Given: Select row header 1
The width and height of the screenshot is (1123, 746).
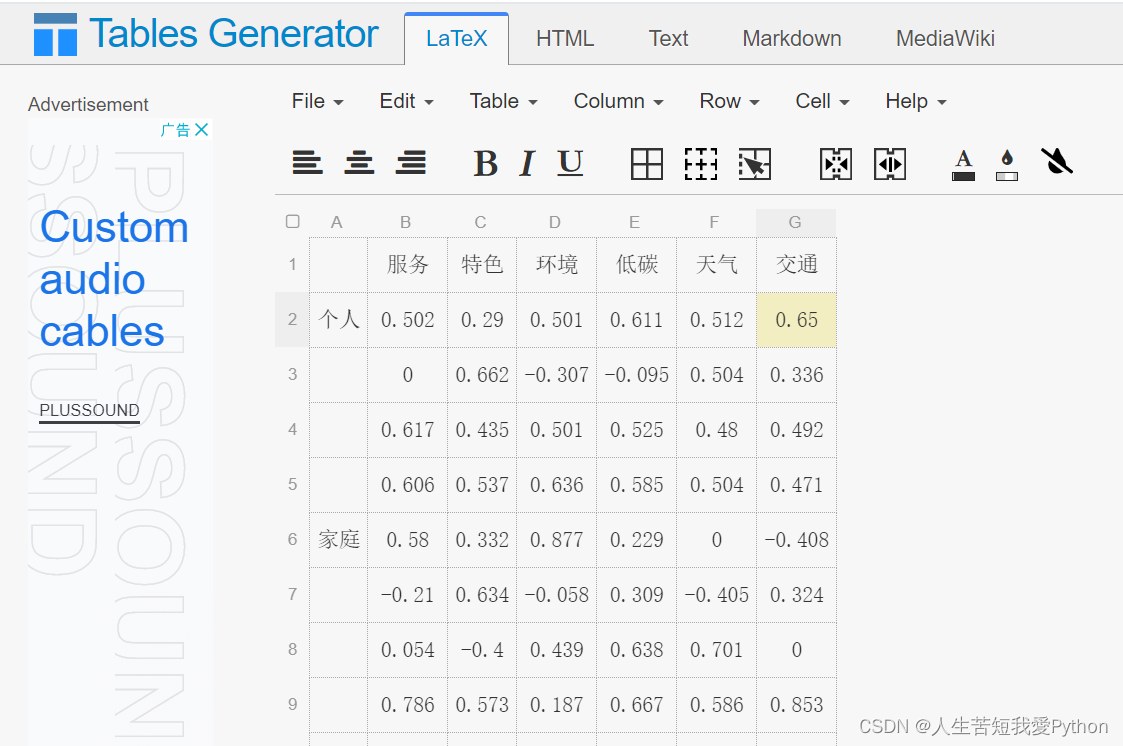Looking at the screenshot, I should (292, 265).
